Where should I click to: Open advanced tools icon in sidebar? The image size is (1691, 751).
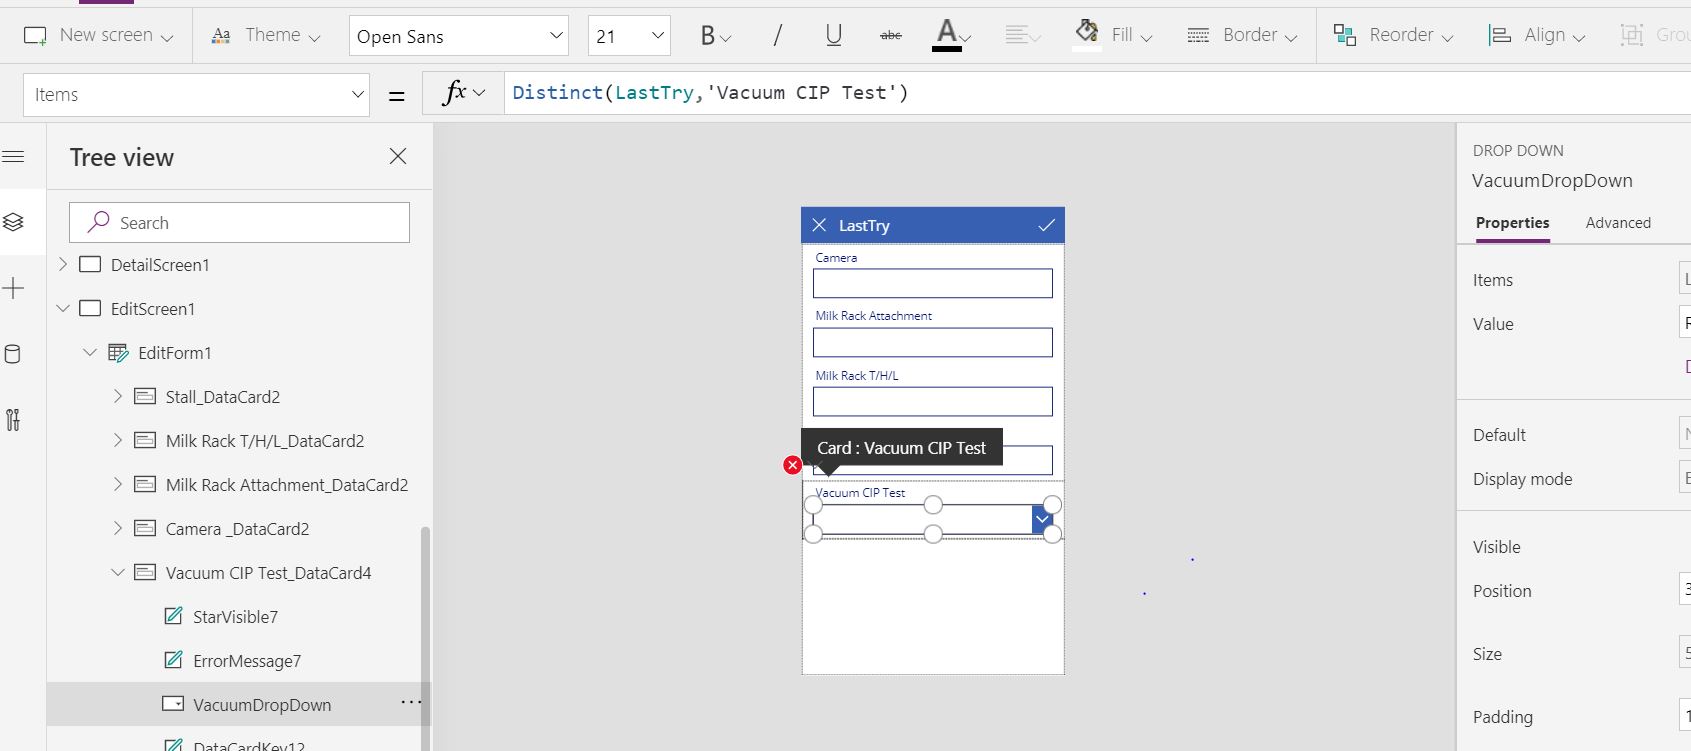pos(14,420)
